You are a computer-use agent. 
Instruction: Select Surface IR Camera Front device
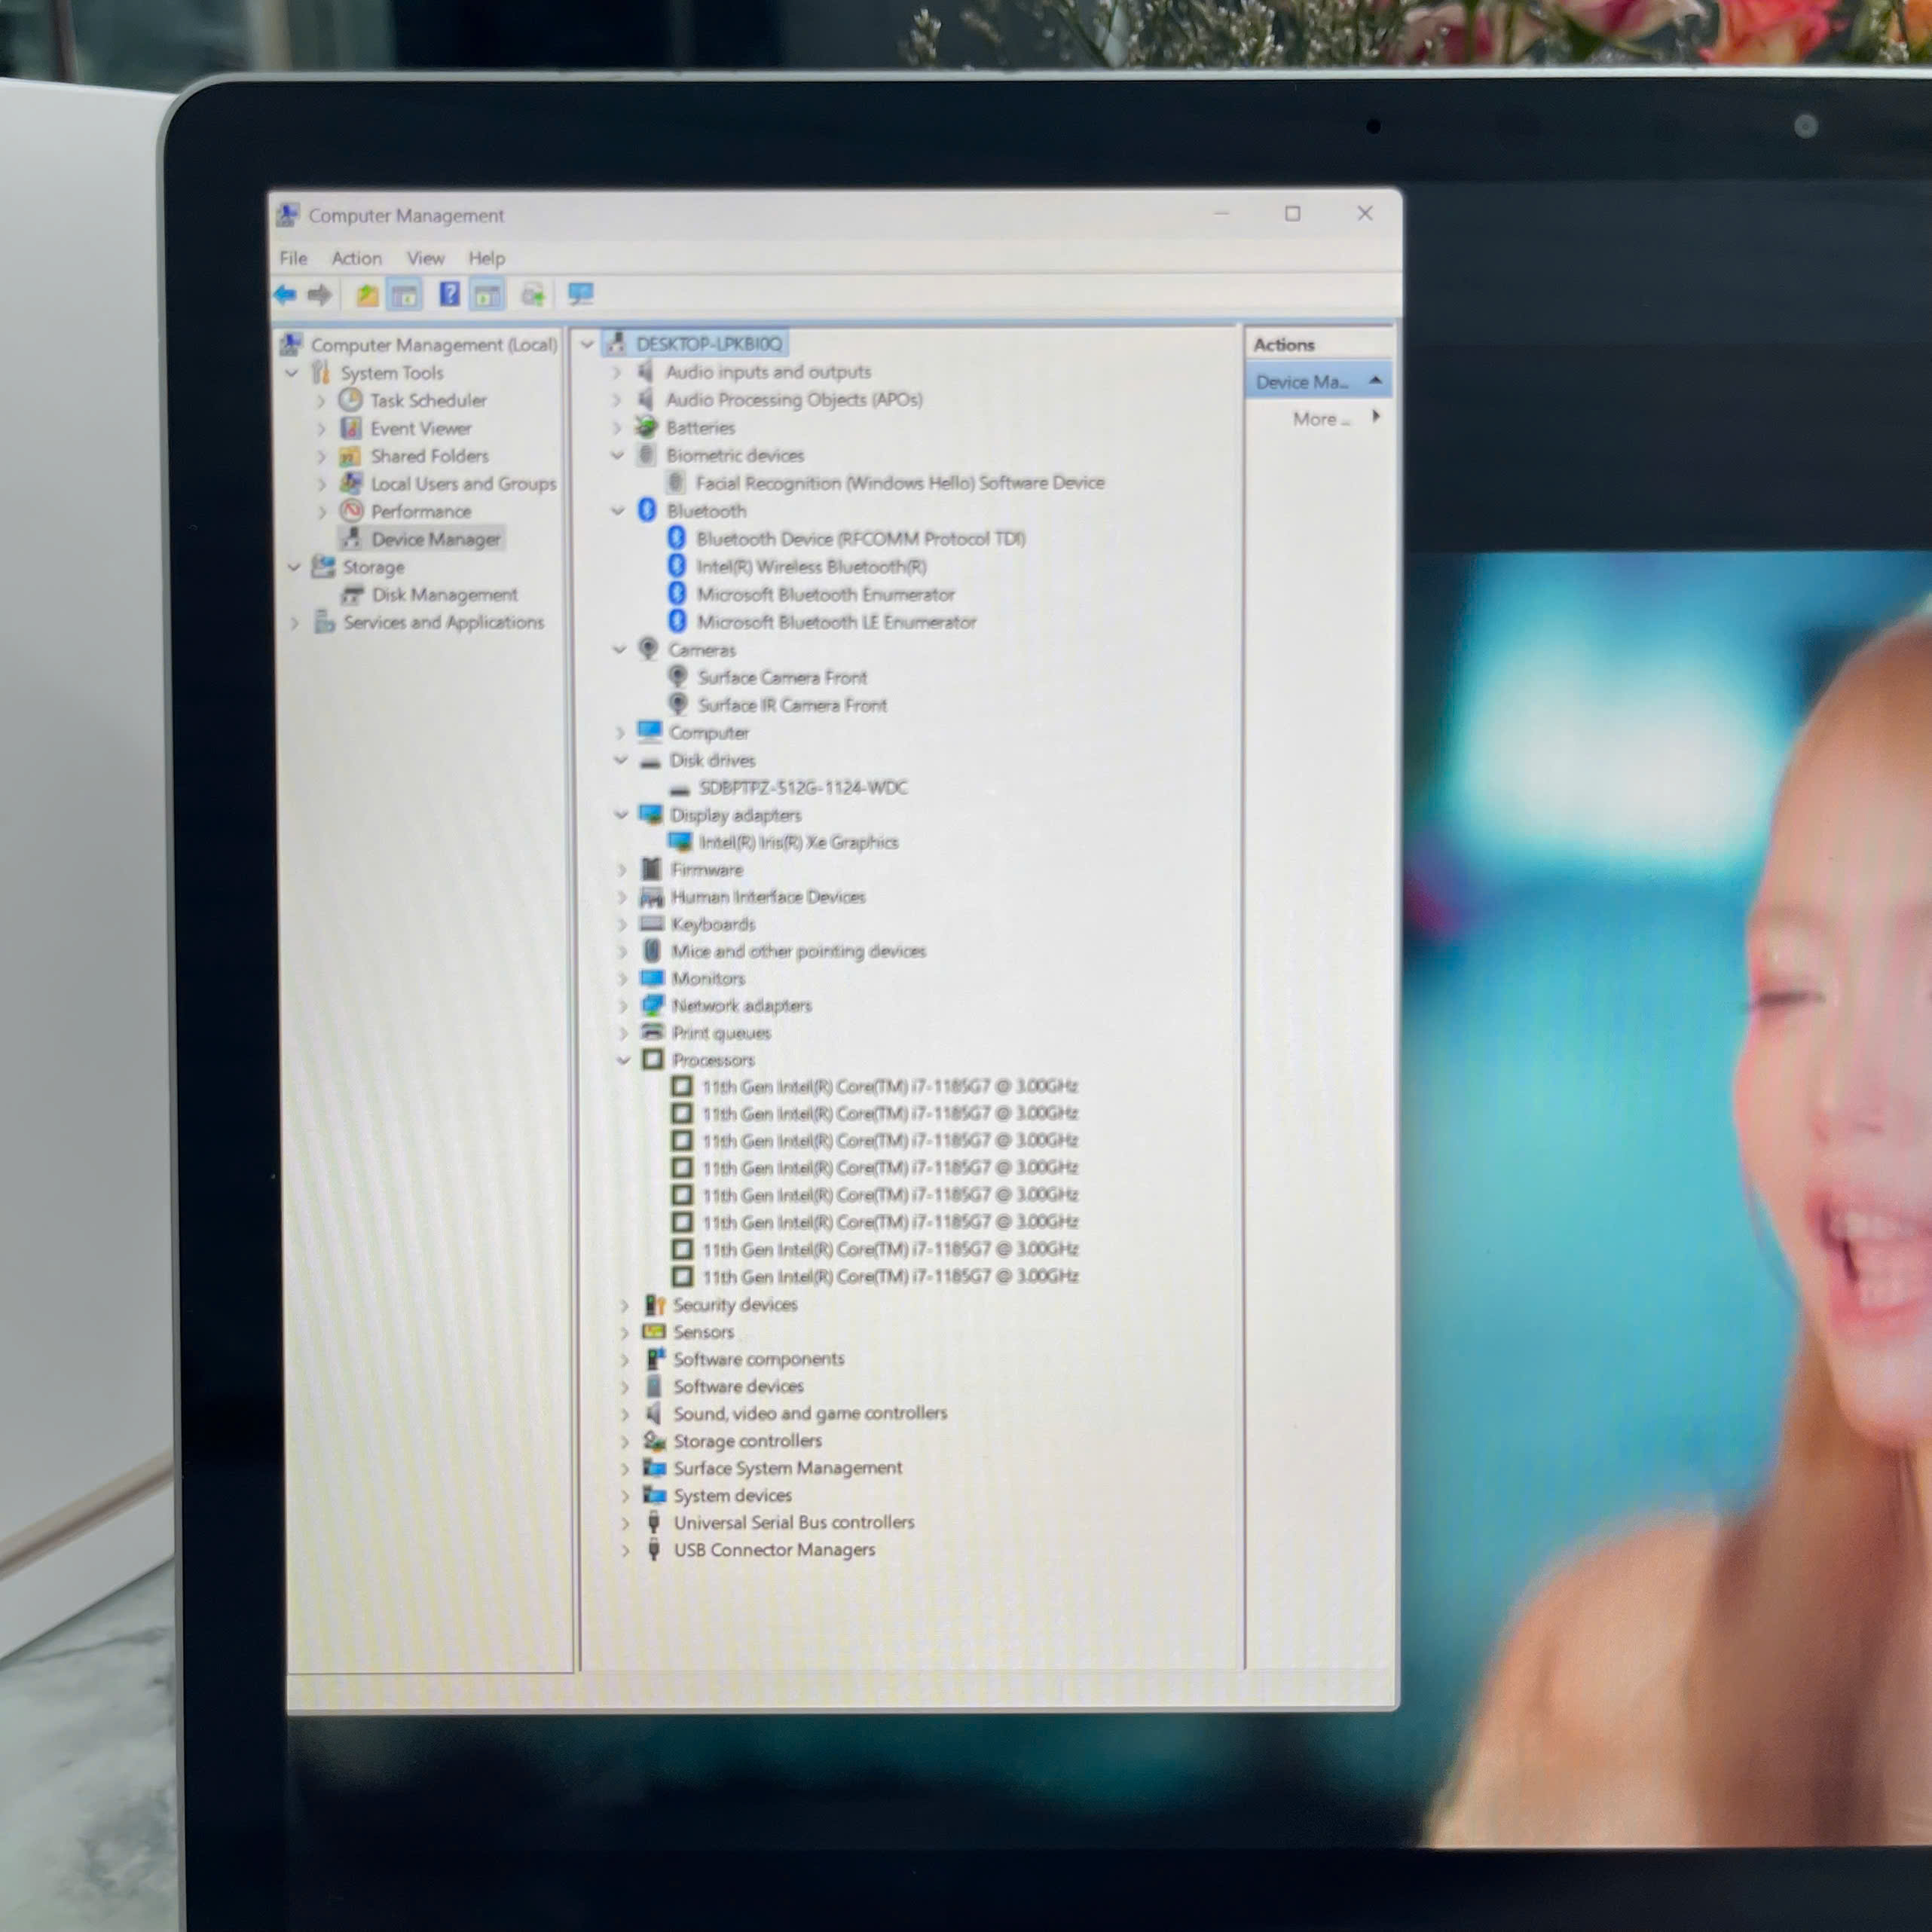click(792, 705)
